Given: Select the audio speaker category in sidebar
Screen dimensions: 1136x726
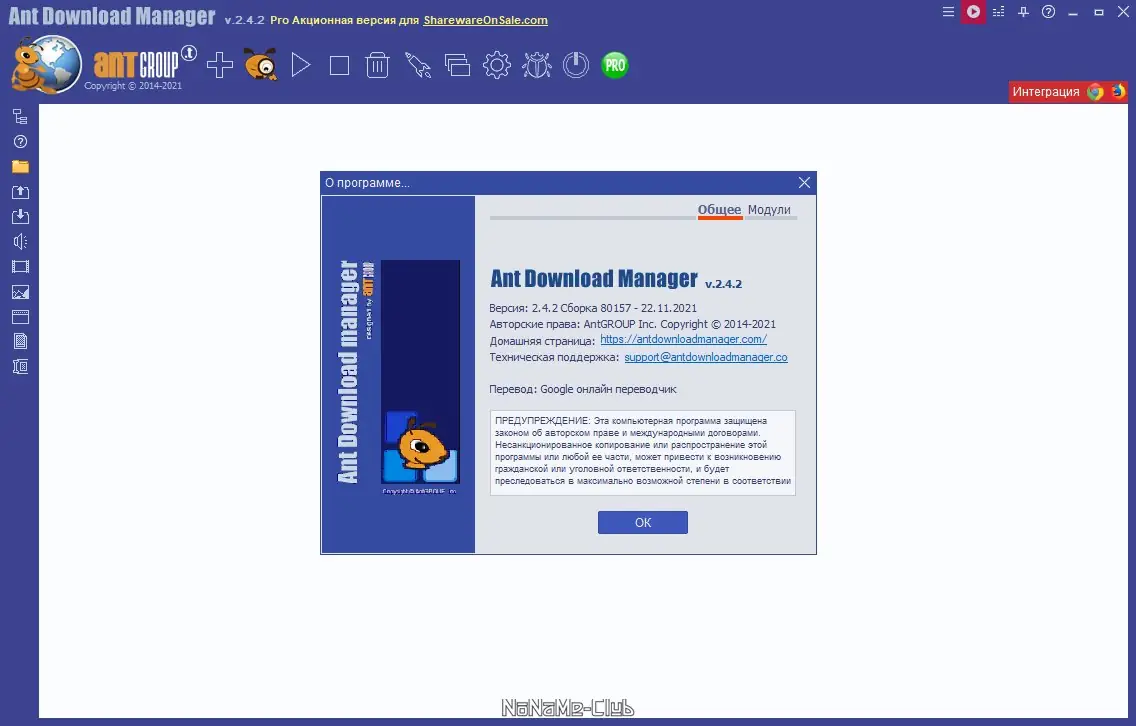Looking at the screenshot, I should click(x=20, y=242).
